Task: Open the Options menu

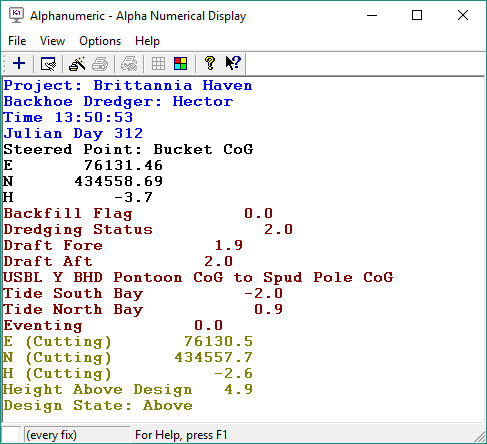Action: (100, 41)
